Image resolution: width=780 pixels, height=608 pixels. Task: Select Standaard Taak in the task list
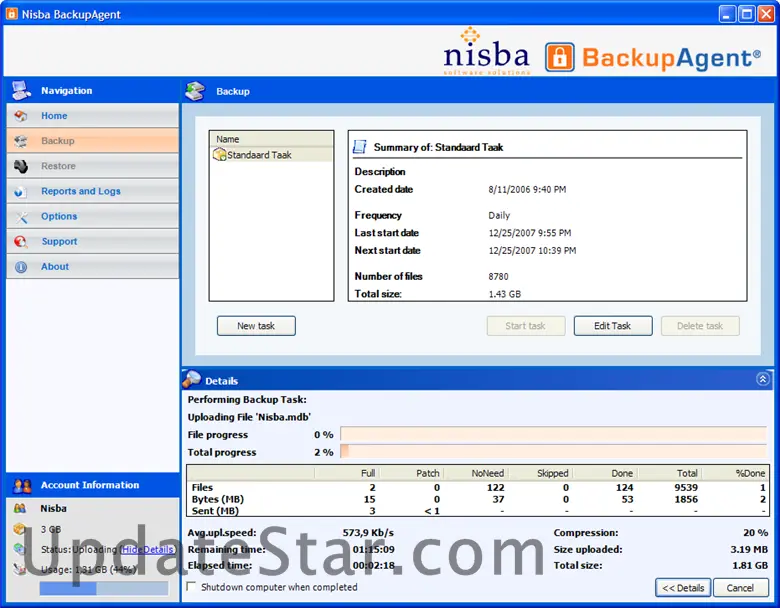[272, 155]
